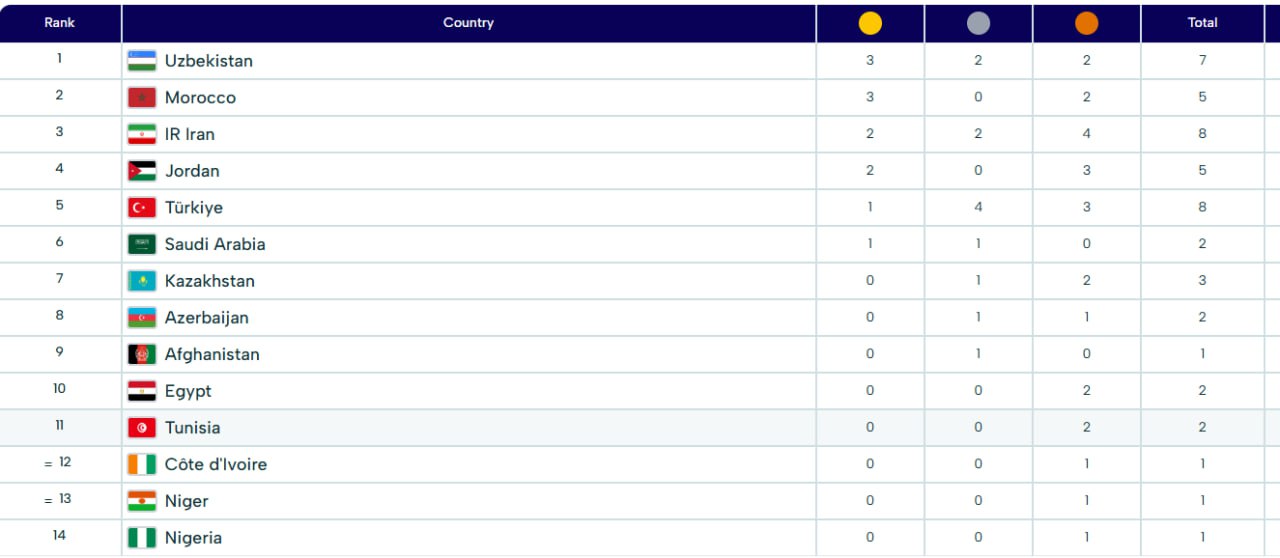Screen dimensions: 1280x558
Task: Select the Côte d'Ivoire country name
Action: (x=216, y=464)
